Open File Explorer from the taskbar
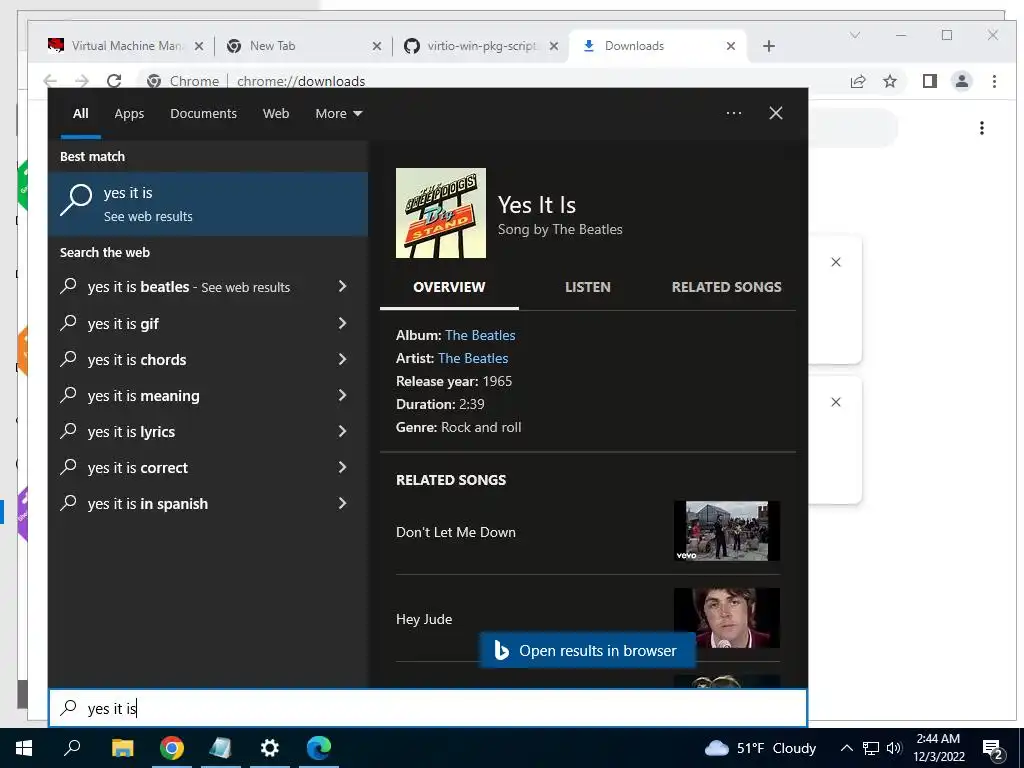Viewport: 1024px width, 768px height. (x=122, y=748)
